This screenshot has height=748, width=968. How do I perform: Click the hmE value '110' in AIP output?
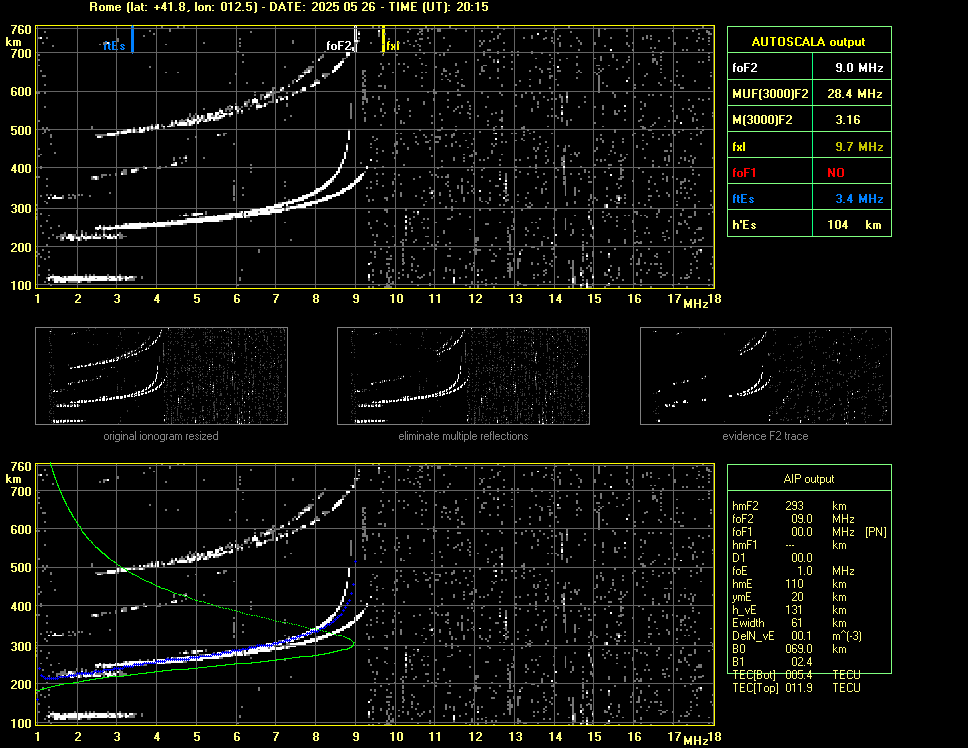(795, 584)
